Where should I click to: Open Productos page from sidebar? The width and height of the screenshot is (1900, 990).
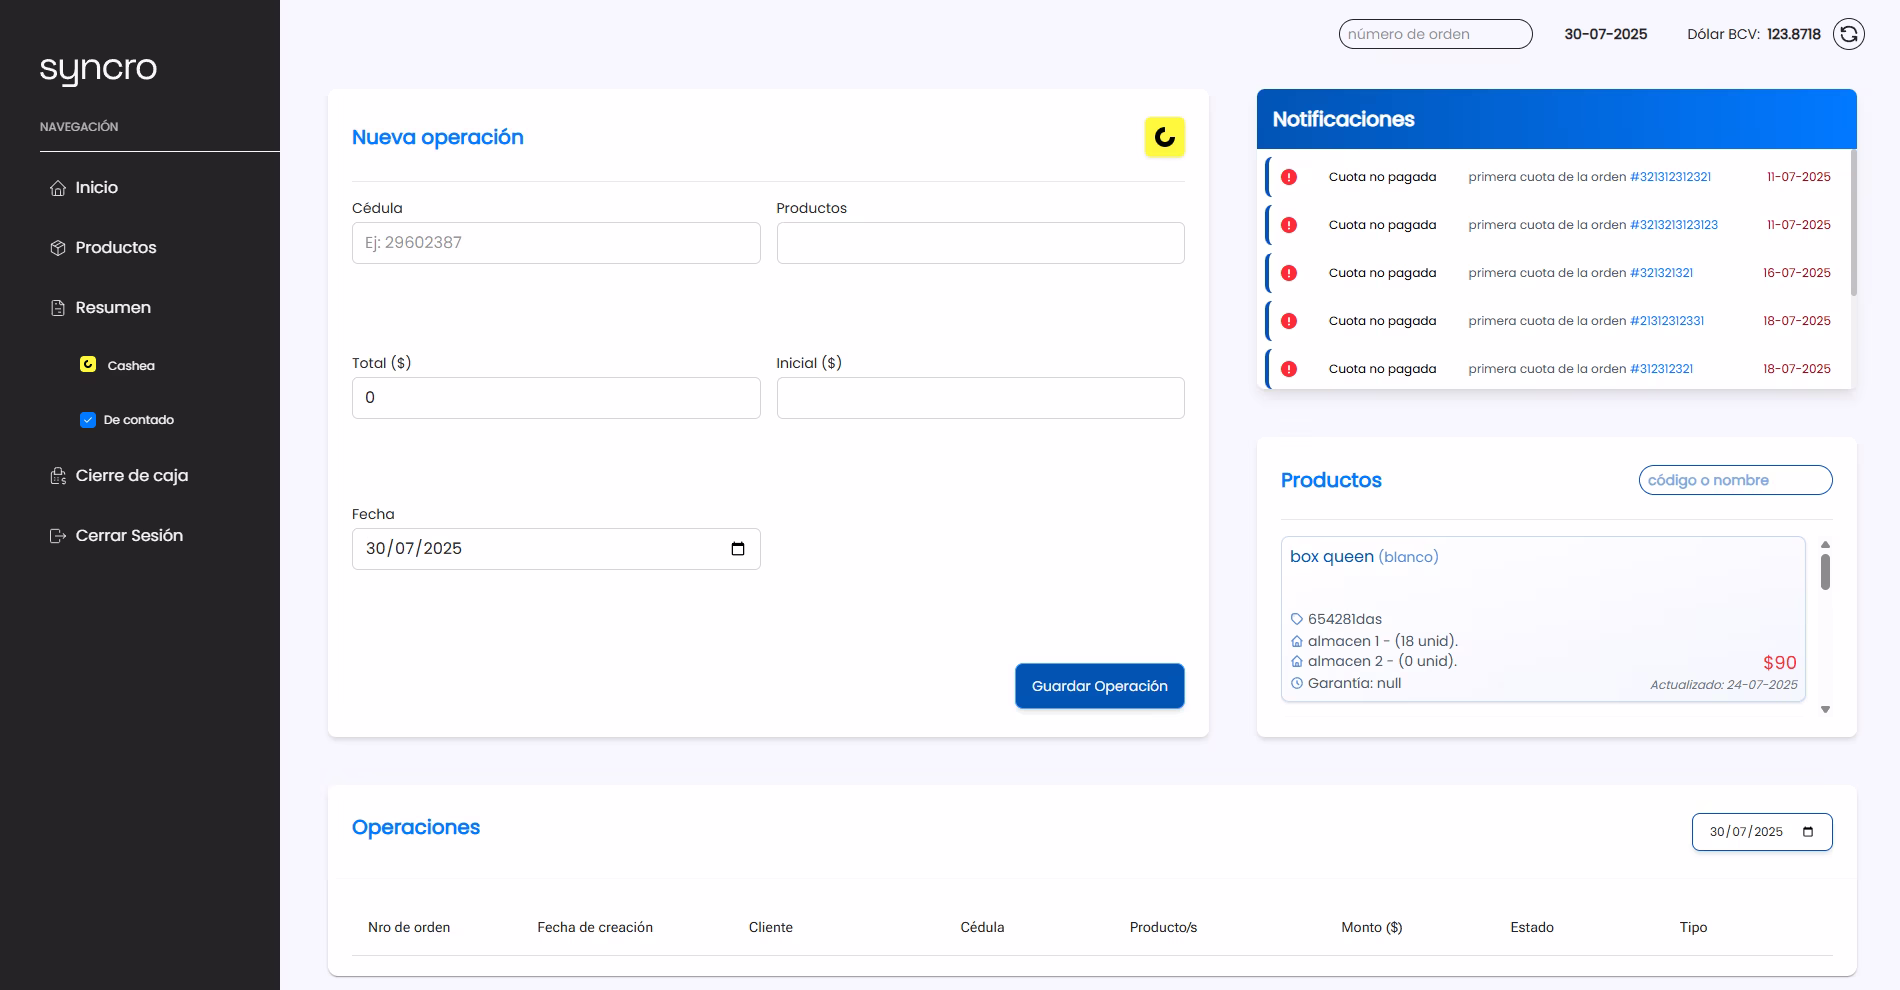116,248
